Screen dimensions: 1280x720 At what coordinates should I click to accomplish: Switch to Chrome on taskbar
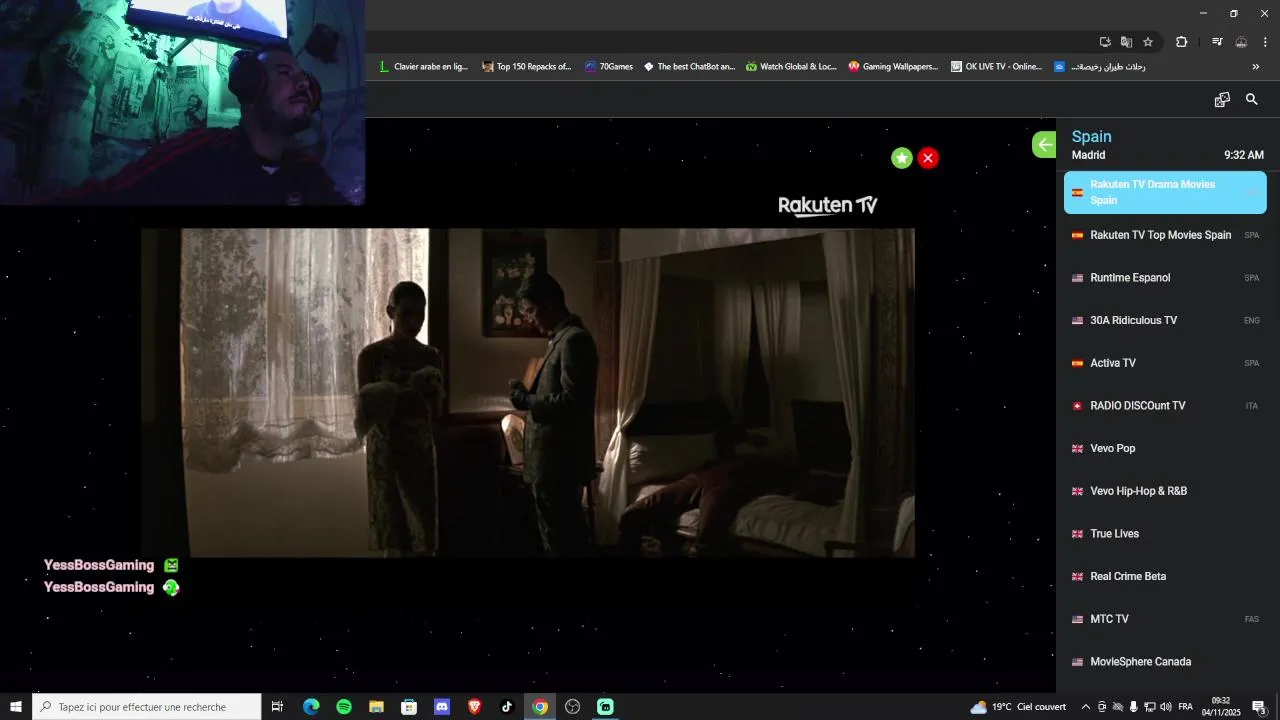[540, 707]
